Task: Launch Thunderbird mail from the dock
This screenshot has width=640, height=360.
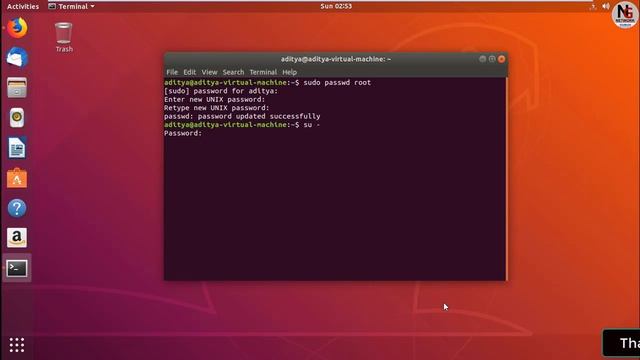Action: point(17,58)
